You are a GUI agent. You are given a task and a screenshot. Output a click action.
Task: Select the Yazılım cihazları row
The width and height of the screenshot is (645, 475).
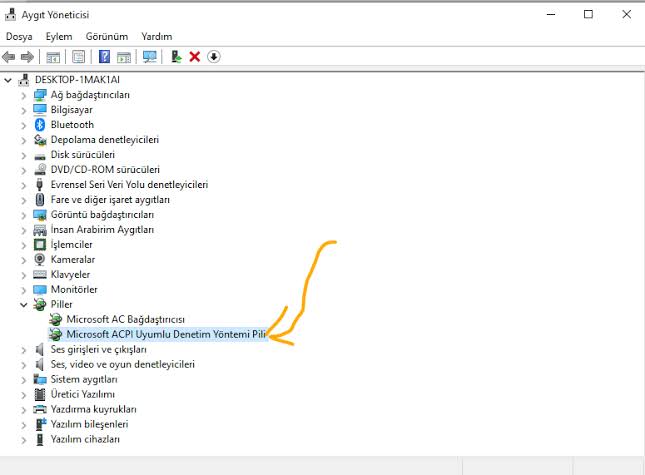click(x=85, y=439)
